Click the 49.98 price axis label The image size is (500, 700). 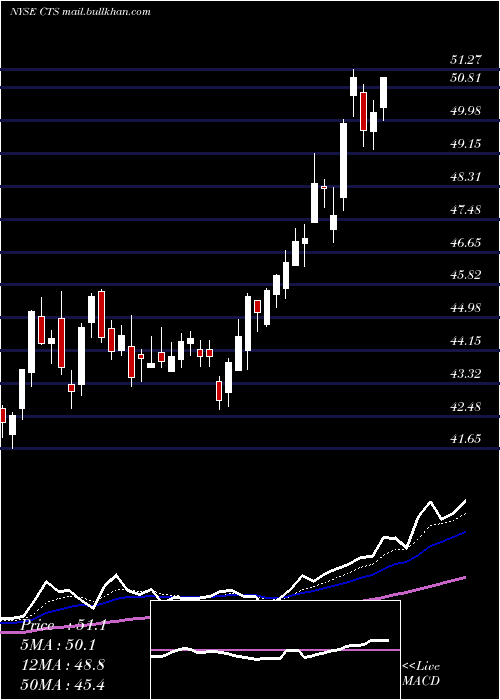click(x=466, y=111)
